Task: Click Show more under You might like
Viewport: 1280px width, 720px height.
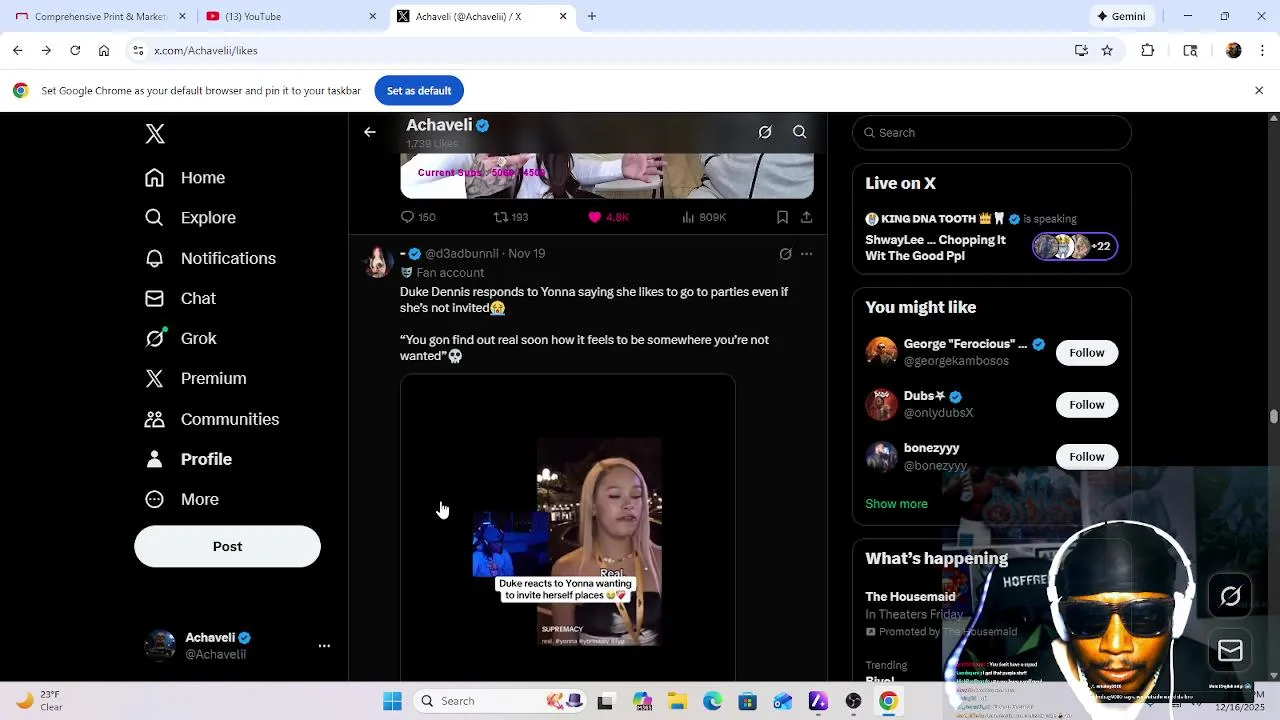Action: (x=896, y=504)
